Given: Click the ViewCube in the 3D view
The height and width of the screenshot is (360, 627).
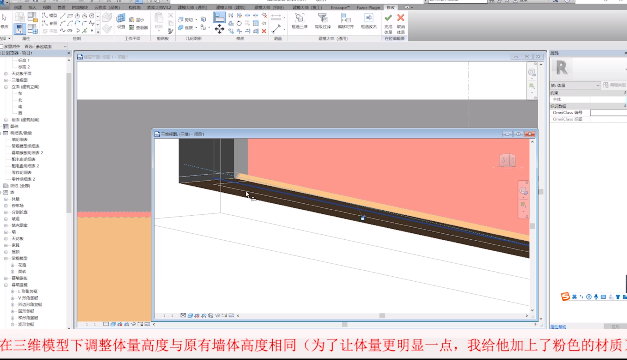Looking at the screenshot, I should coord(507,160).
